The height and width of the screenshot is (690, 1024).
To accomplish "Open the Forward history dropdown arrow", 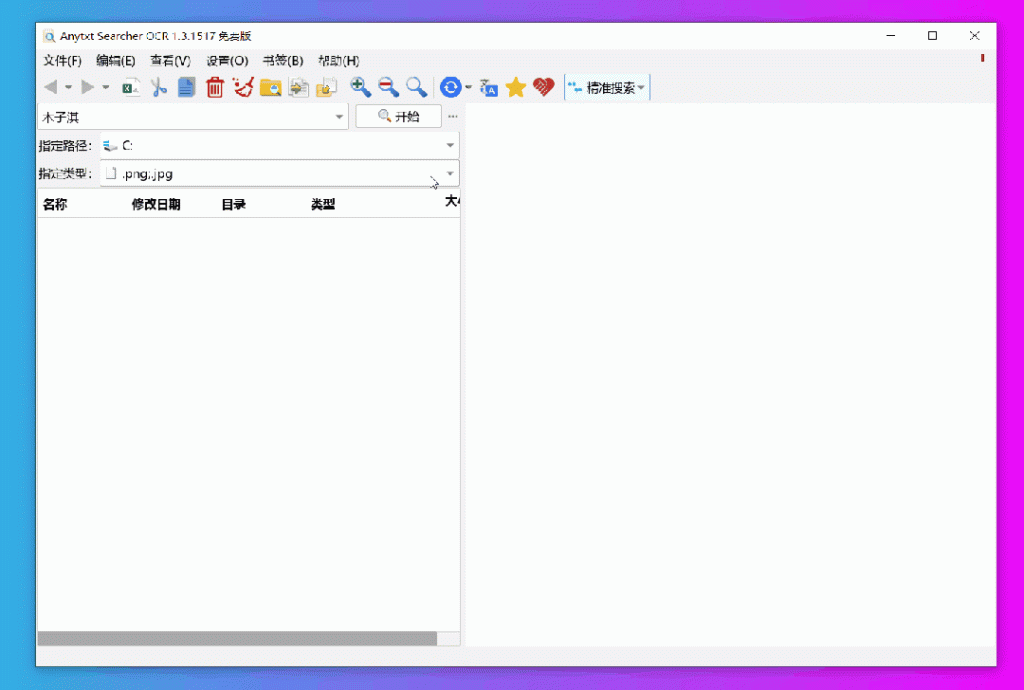I will [x=105, y=87].
